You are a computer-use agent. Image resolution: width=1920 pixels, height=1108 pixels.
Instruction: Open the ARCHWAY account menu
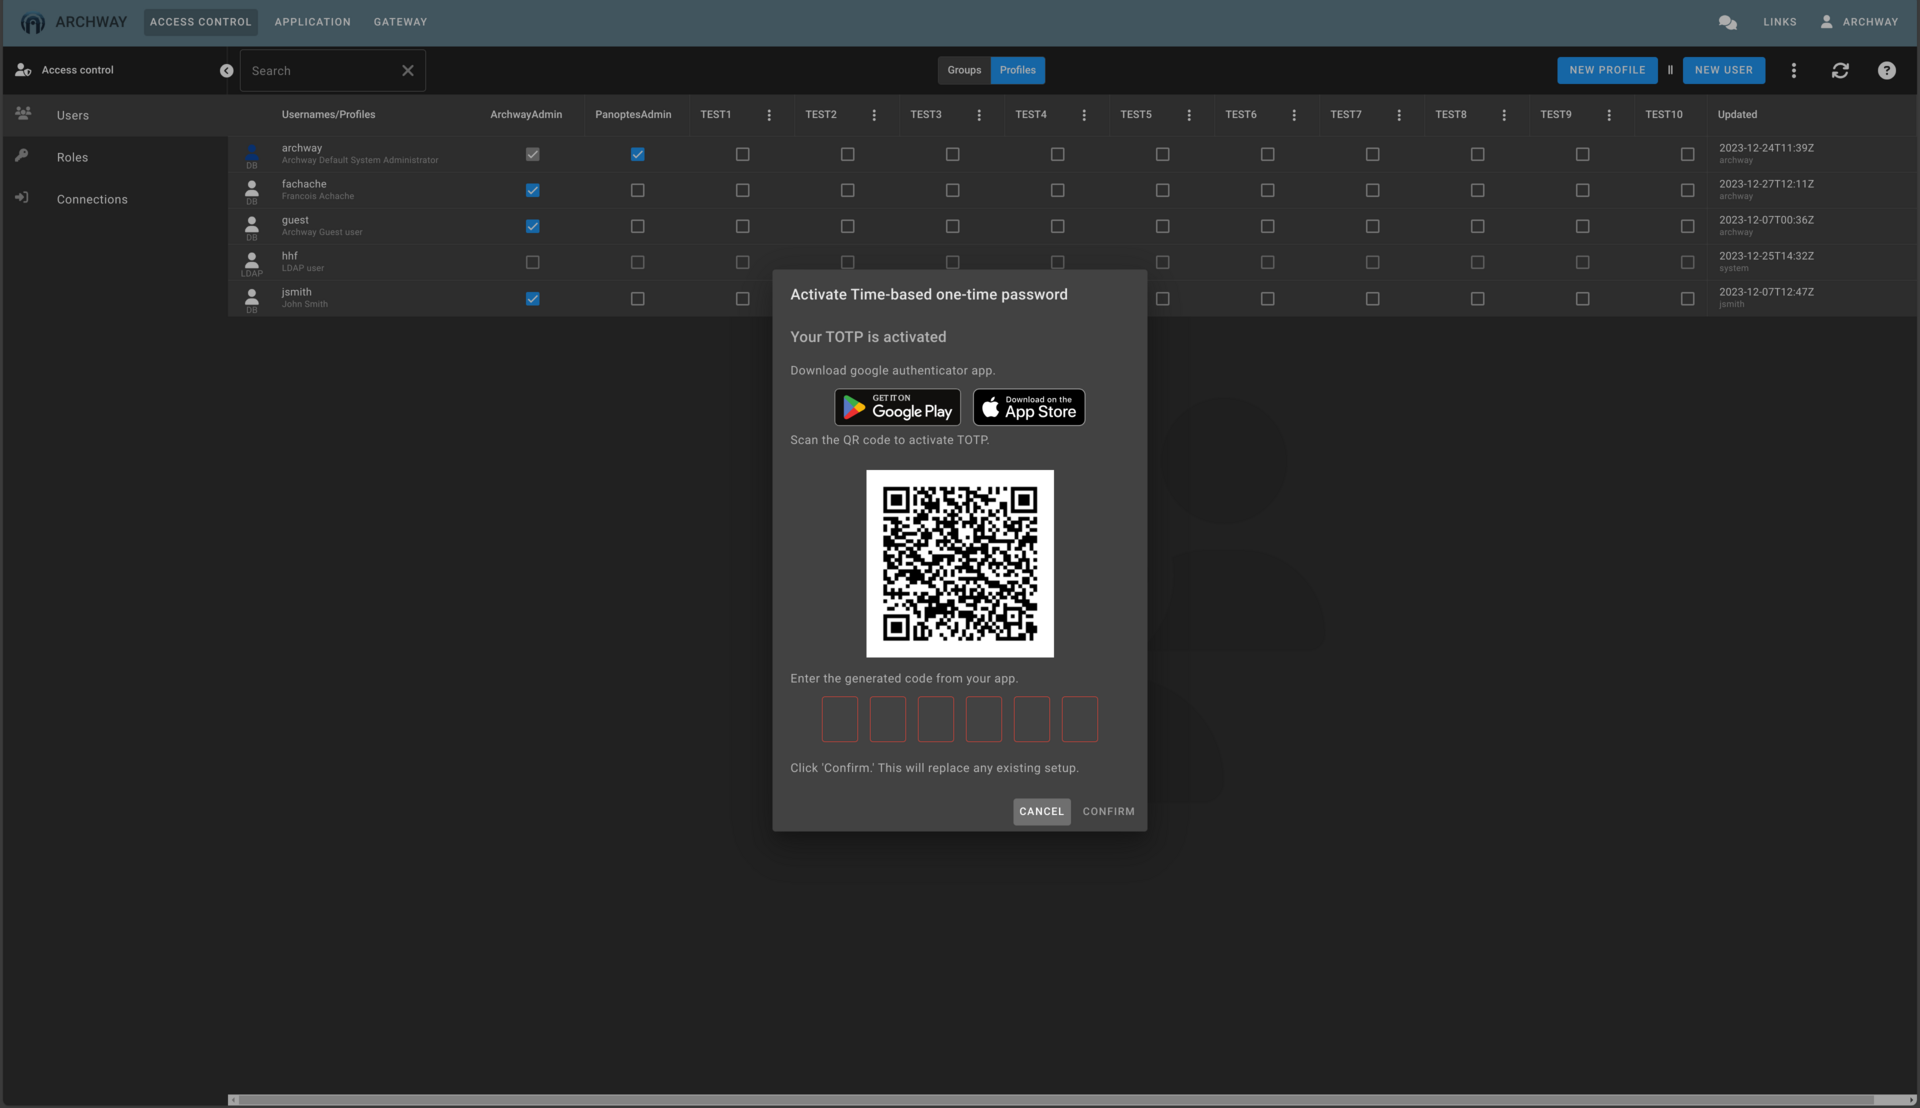click(1859, 22)
